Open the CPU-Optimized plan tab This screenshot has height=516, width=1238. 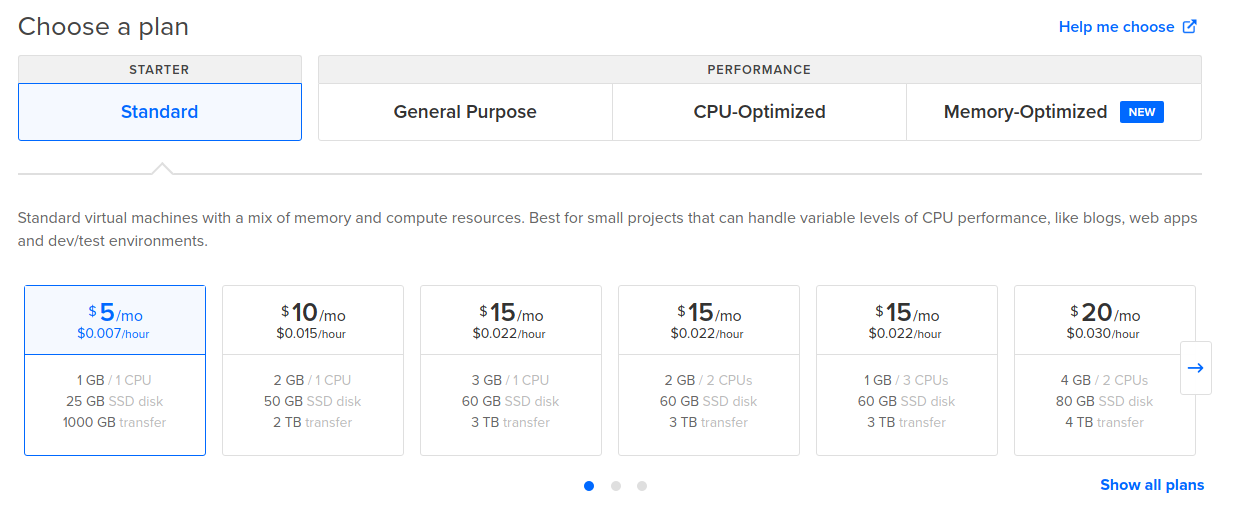click(x=759, y=112)
